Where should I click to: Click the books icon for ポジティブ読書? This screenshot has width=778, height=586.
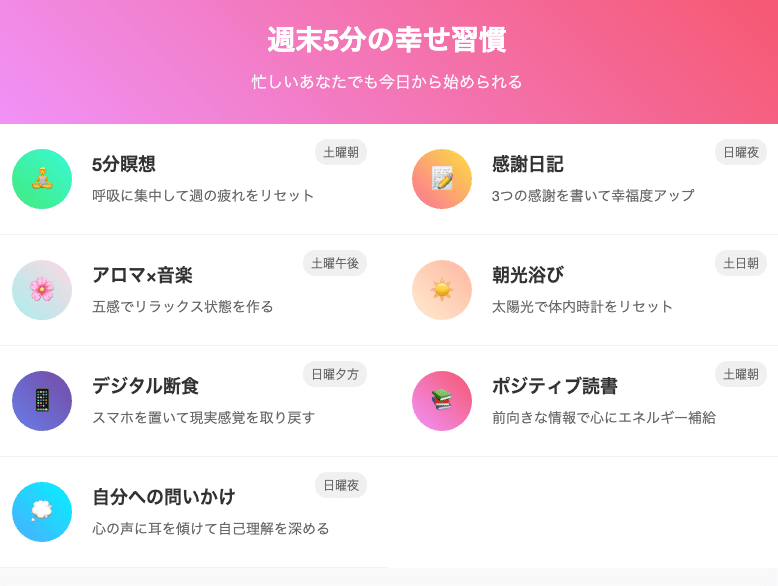pos(442,401)
